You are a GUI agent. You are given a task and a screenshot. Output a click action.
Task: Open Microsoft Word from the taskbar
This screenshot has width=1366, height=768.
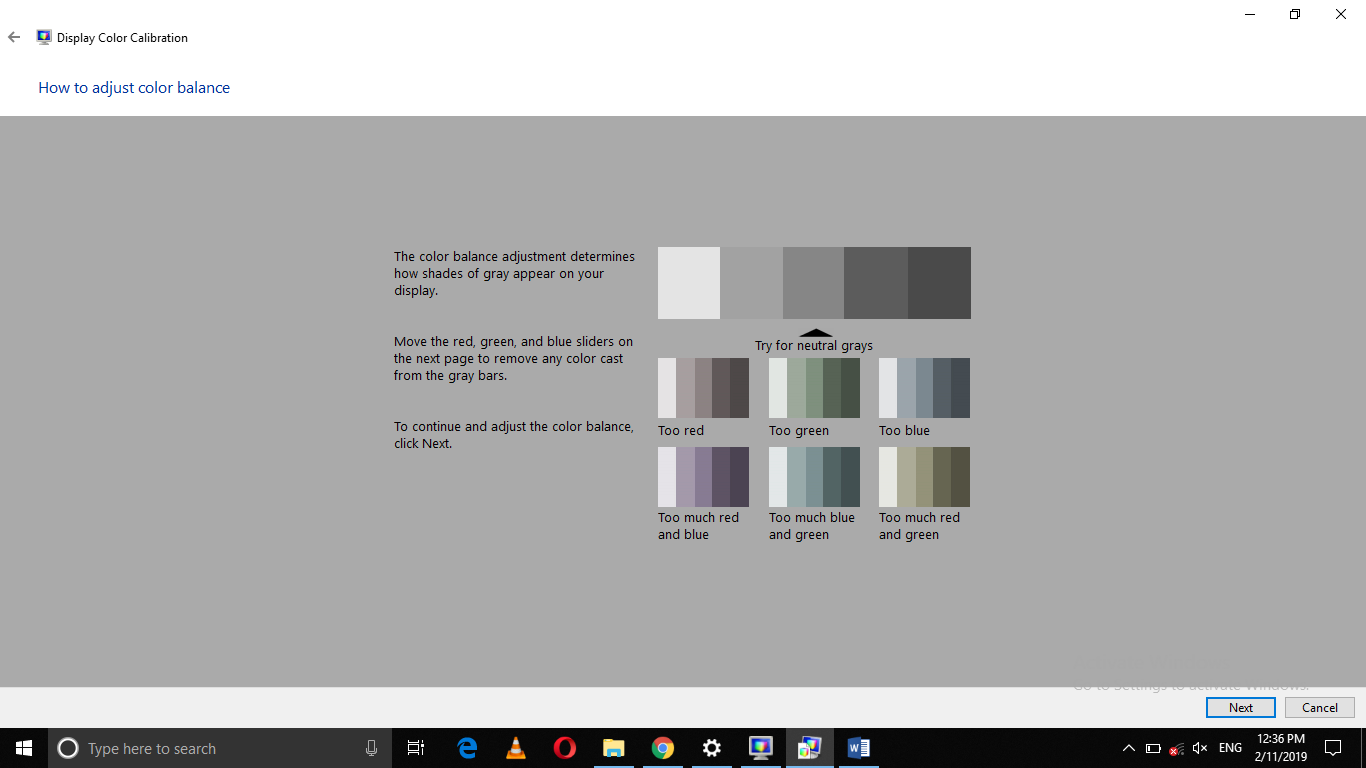point(857,748)
